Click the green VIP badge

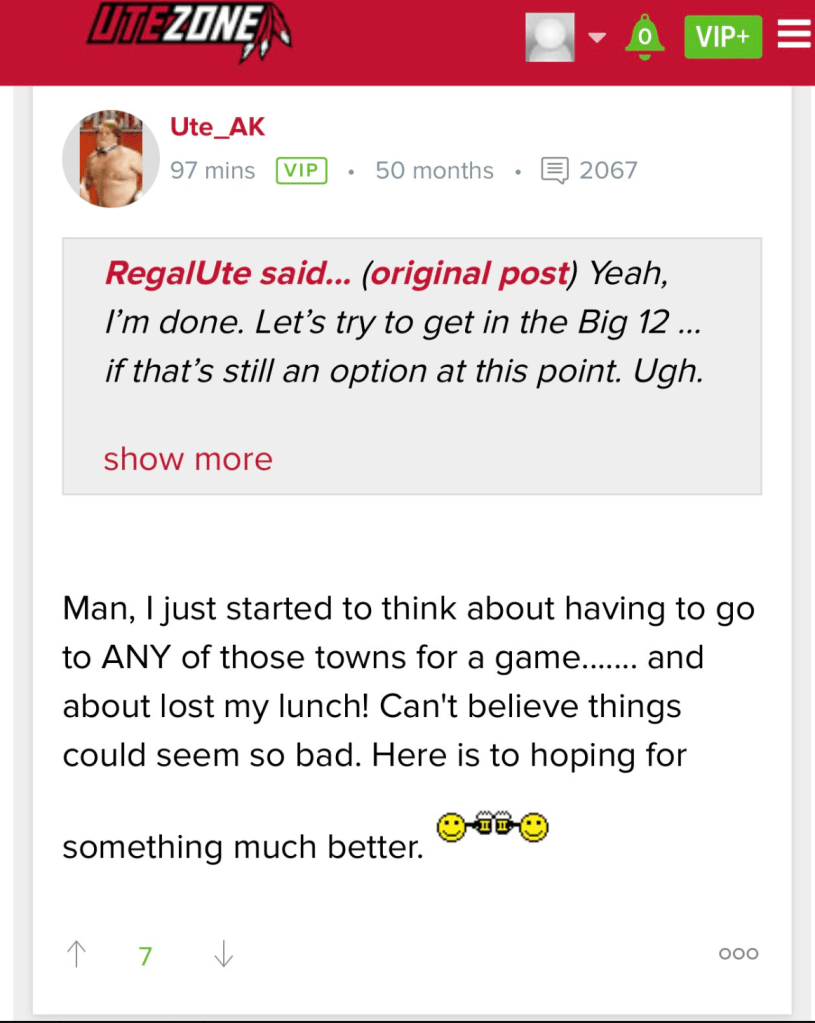click(301, 170)
